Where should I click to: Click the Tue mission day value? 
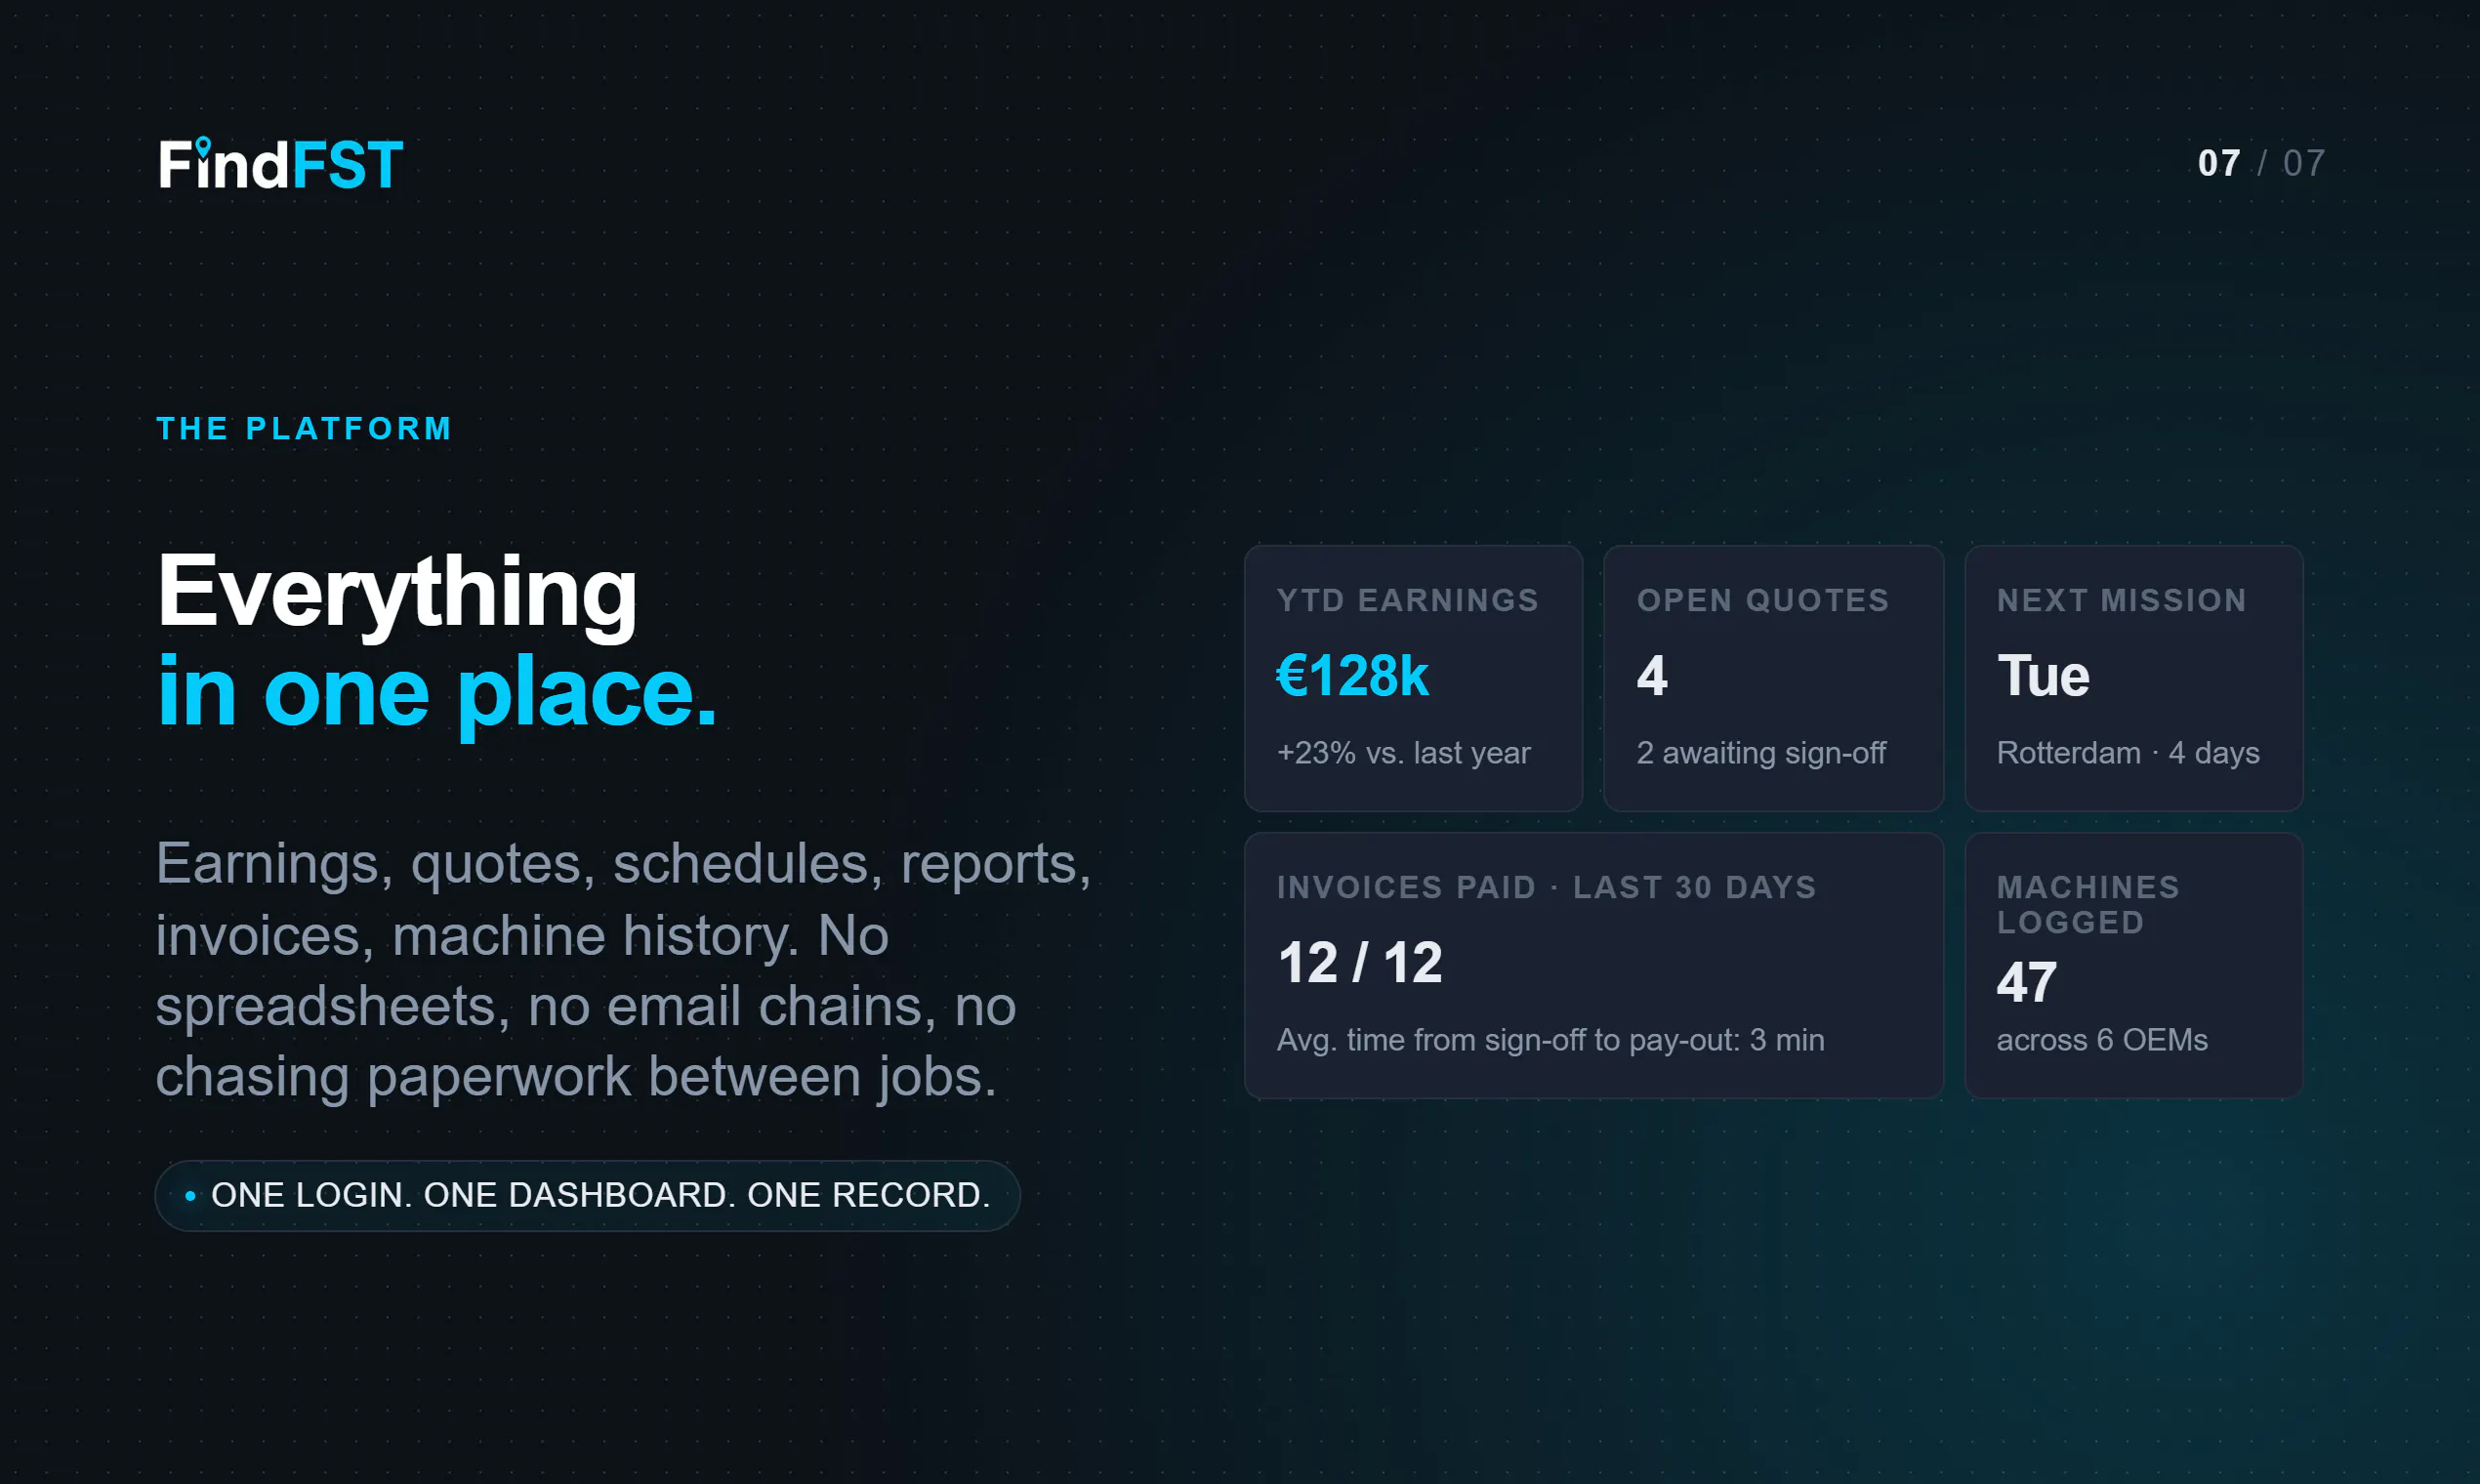tap(2043, 676)
